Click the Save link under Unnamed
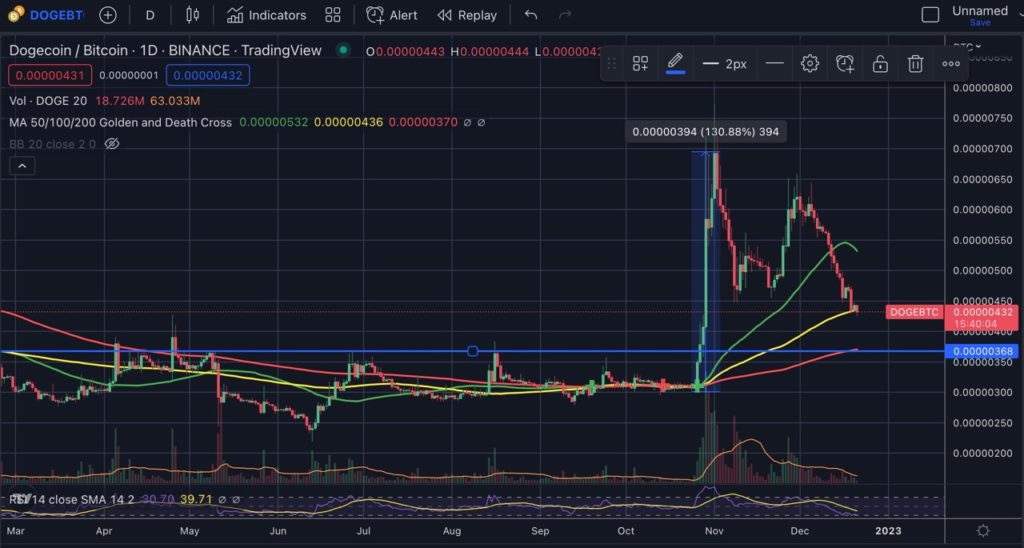 coord(980,23)
